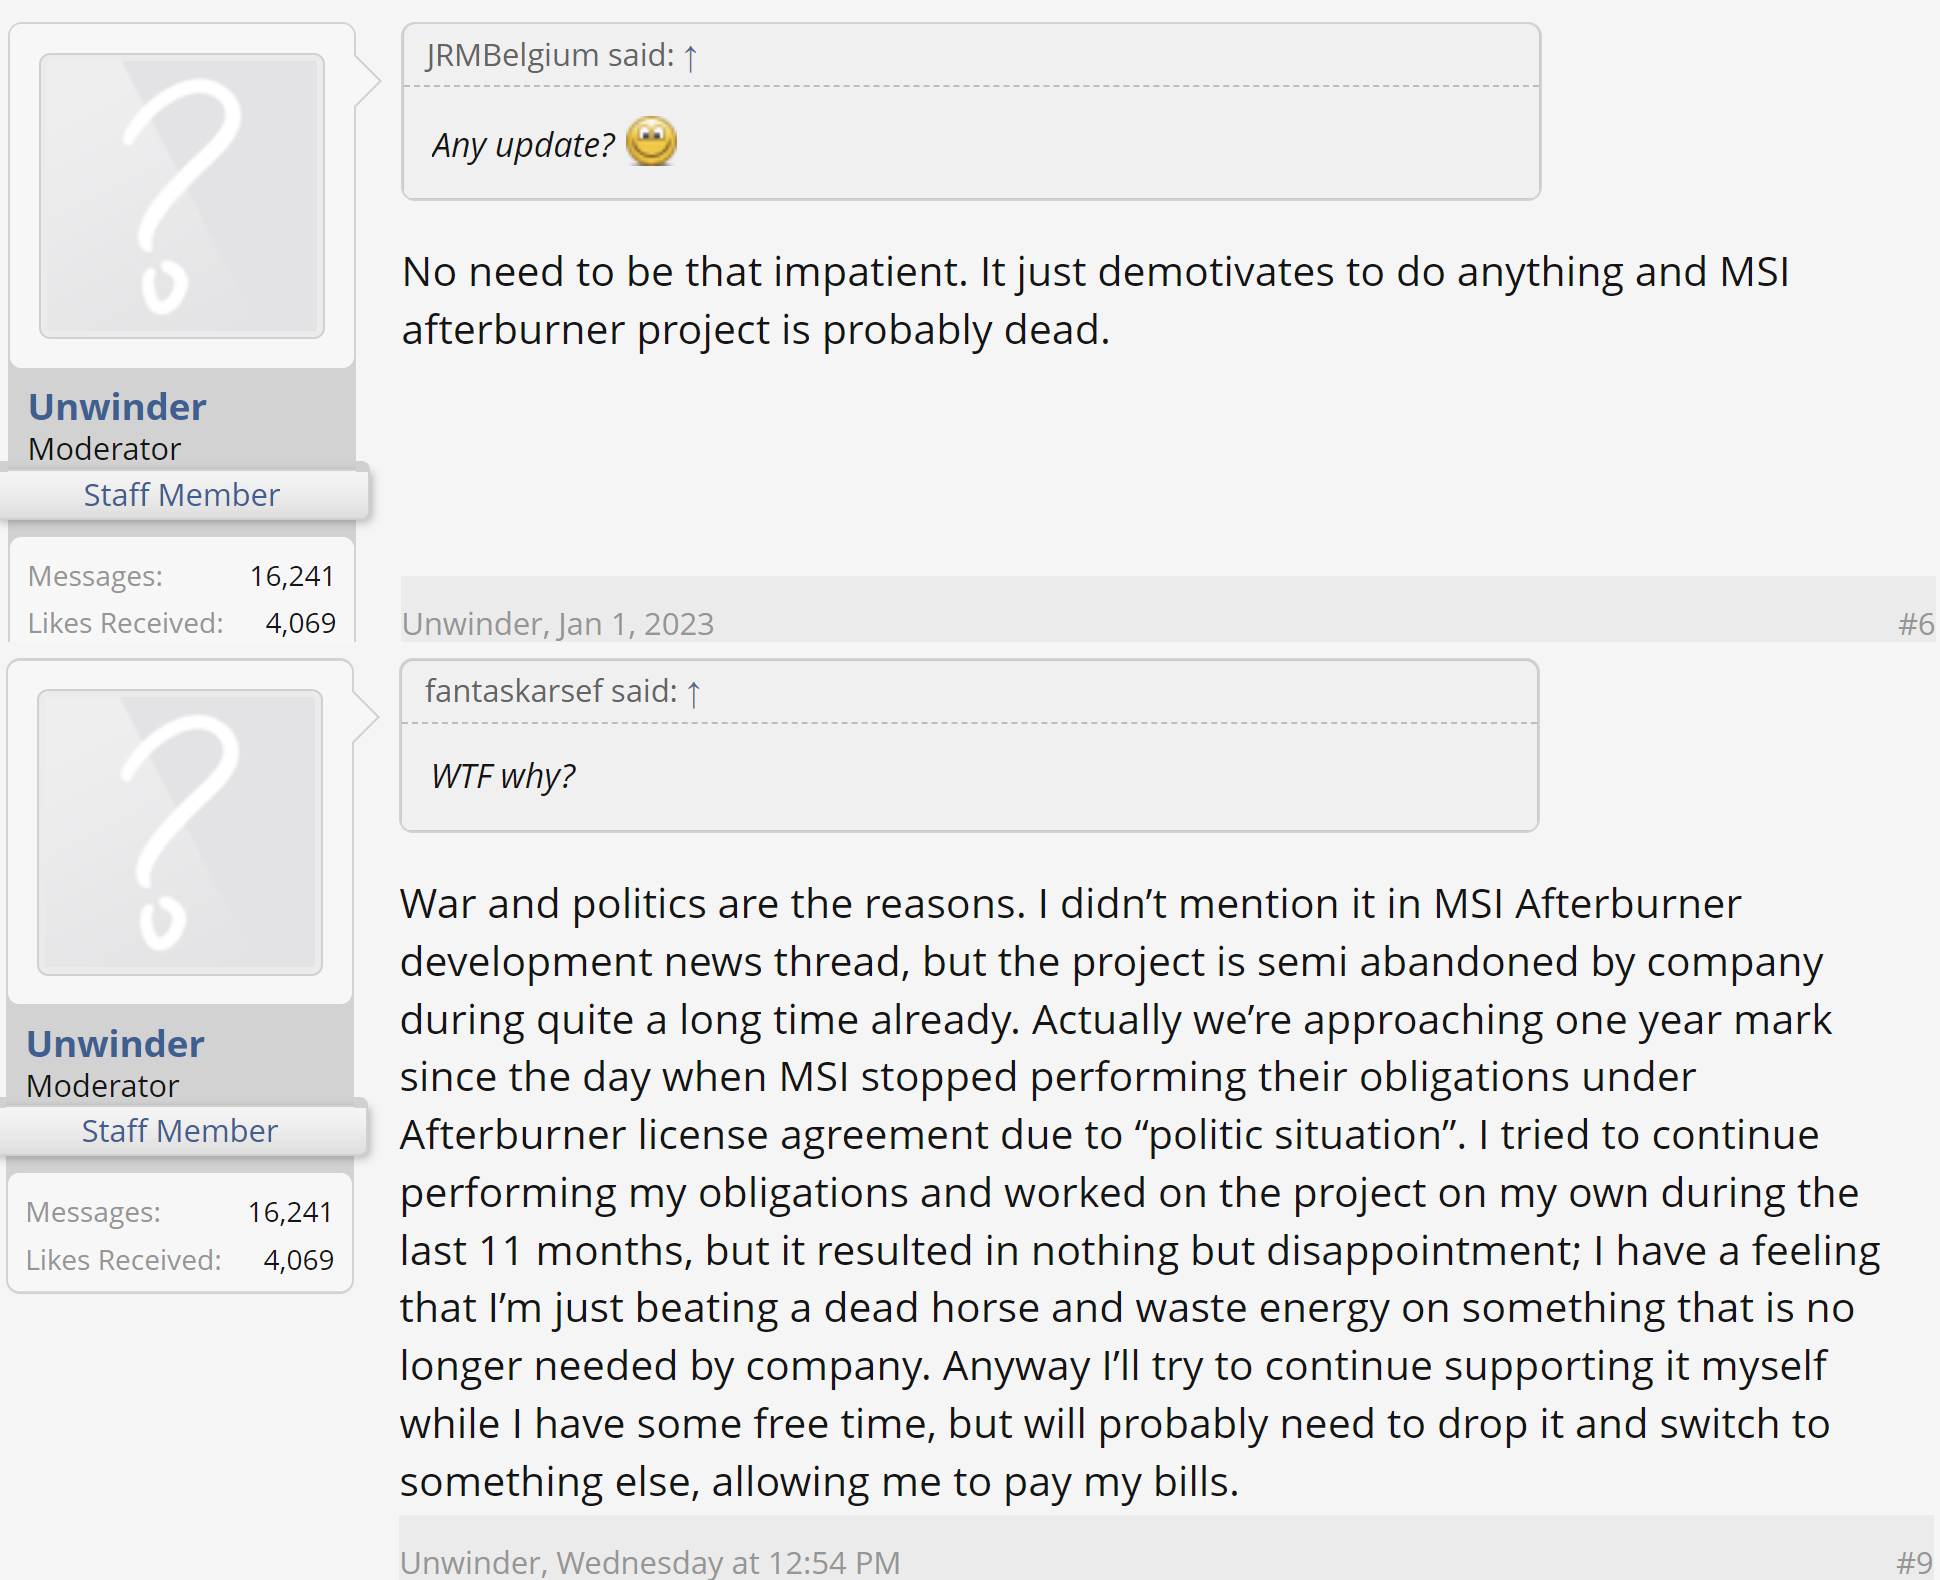Click the "fantaskarsef said:" quote header
Image resolution: width=1940 pixels, height=1580 pixels.
(x=551, y=691)
